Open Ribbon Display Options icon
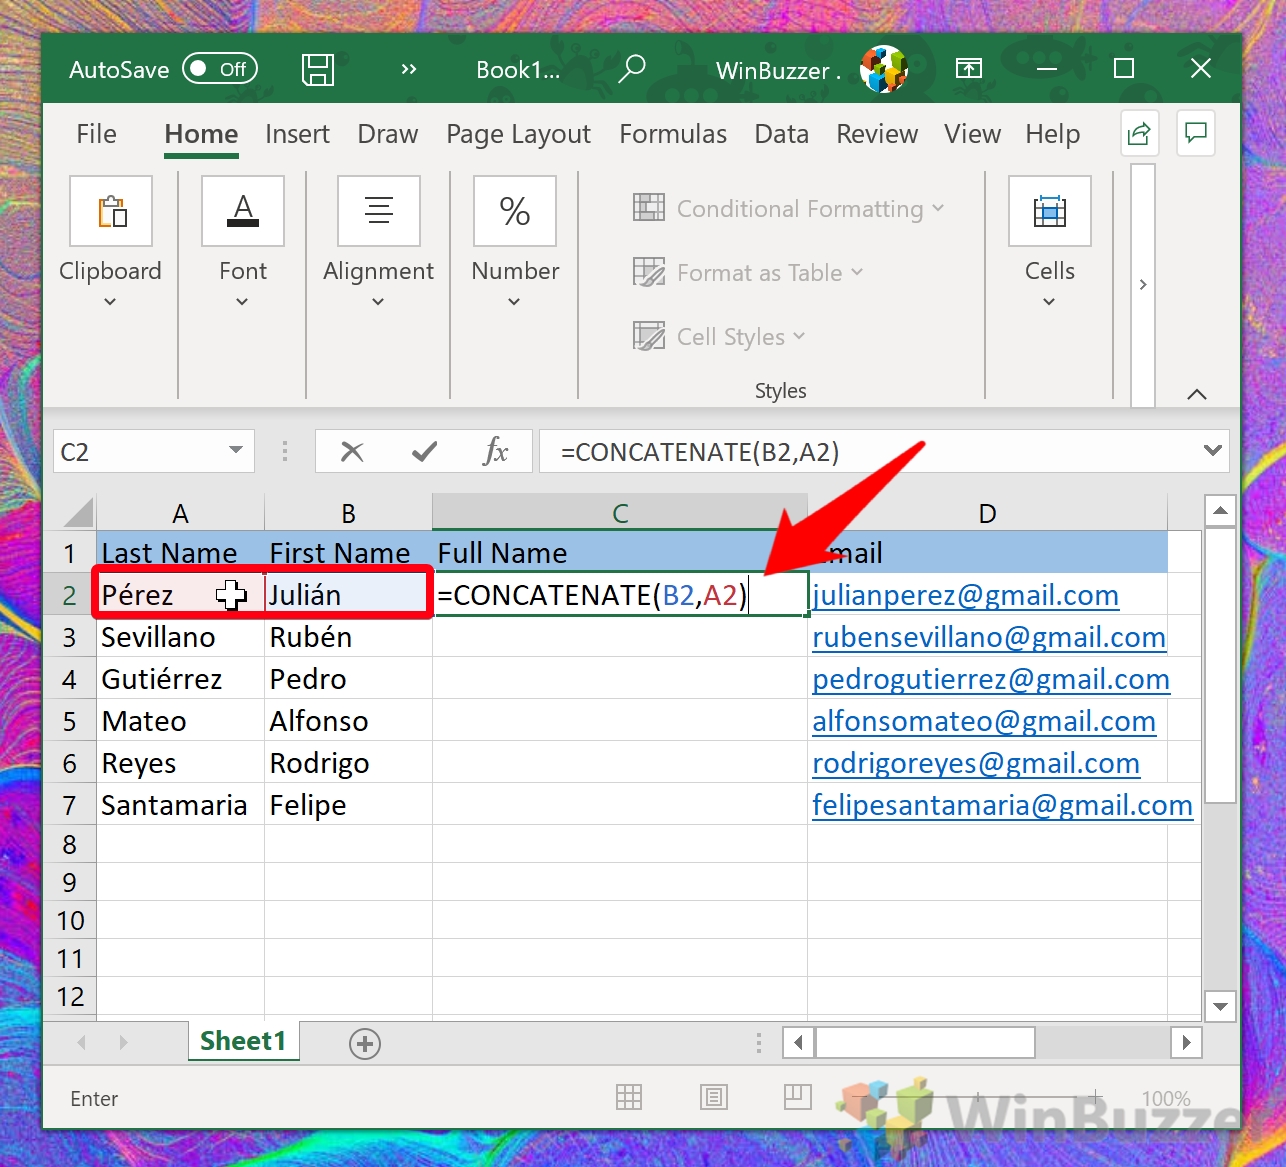Viewport: 1286px width, 1167px height. (968, 69)
